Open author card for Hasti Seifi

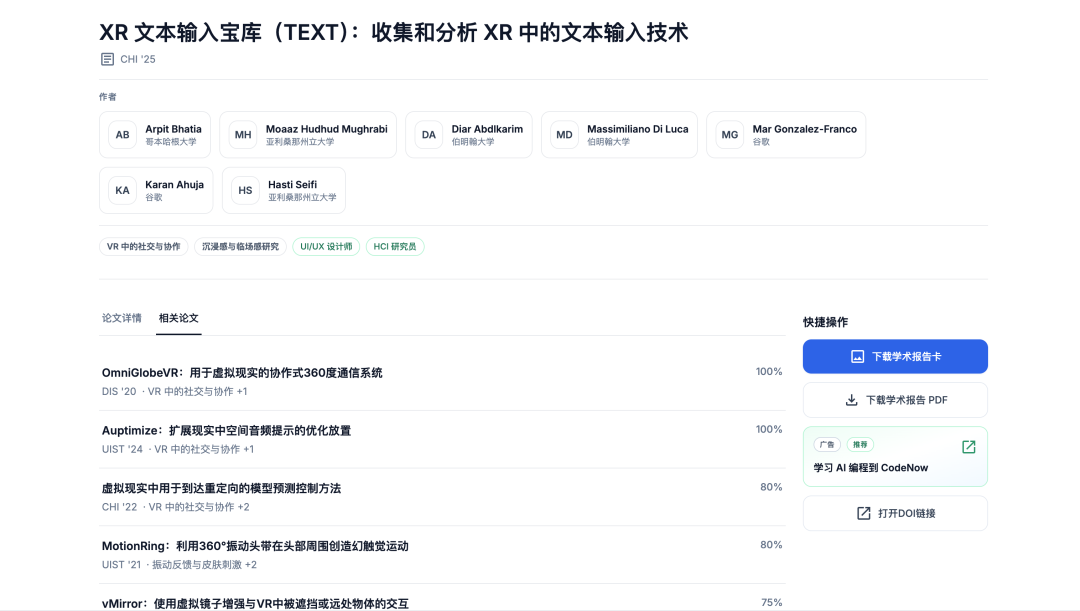point(283,190)
